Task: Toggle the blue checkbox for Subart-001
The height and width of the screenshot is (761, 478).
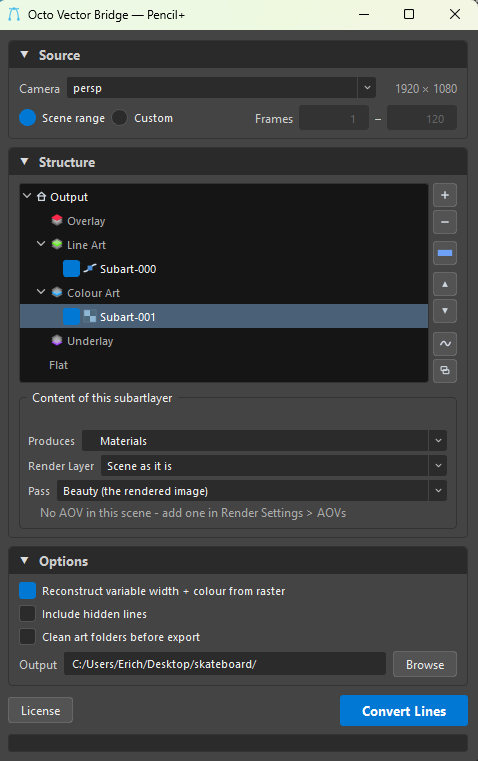Action: point(71,316)
